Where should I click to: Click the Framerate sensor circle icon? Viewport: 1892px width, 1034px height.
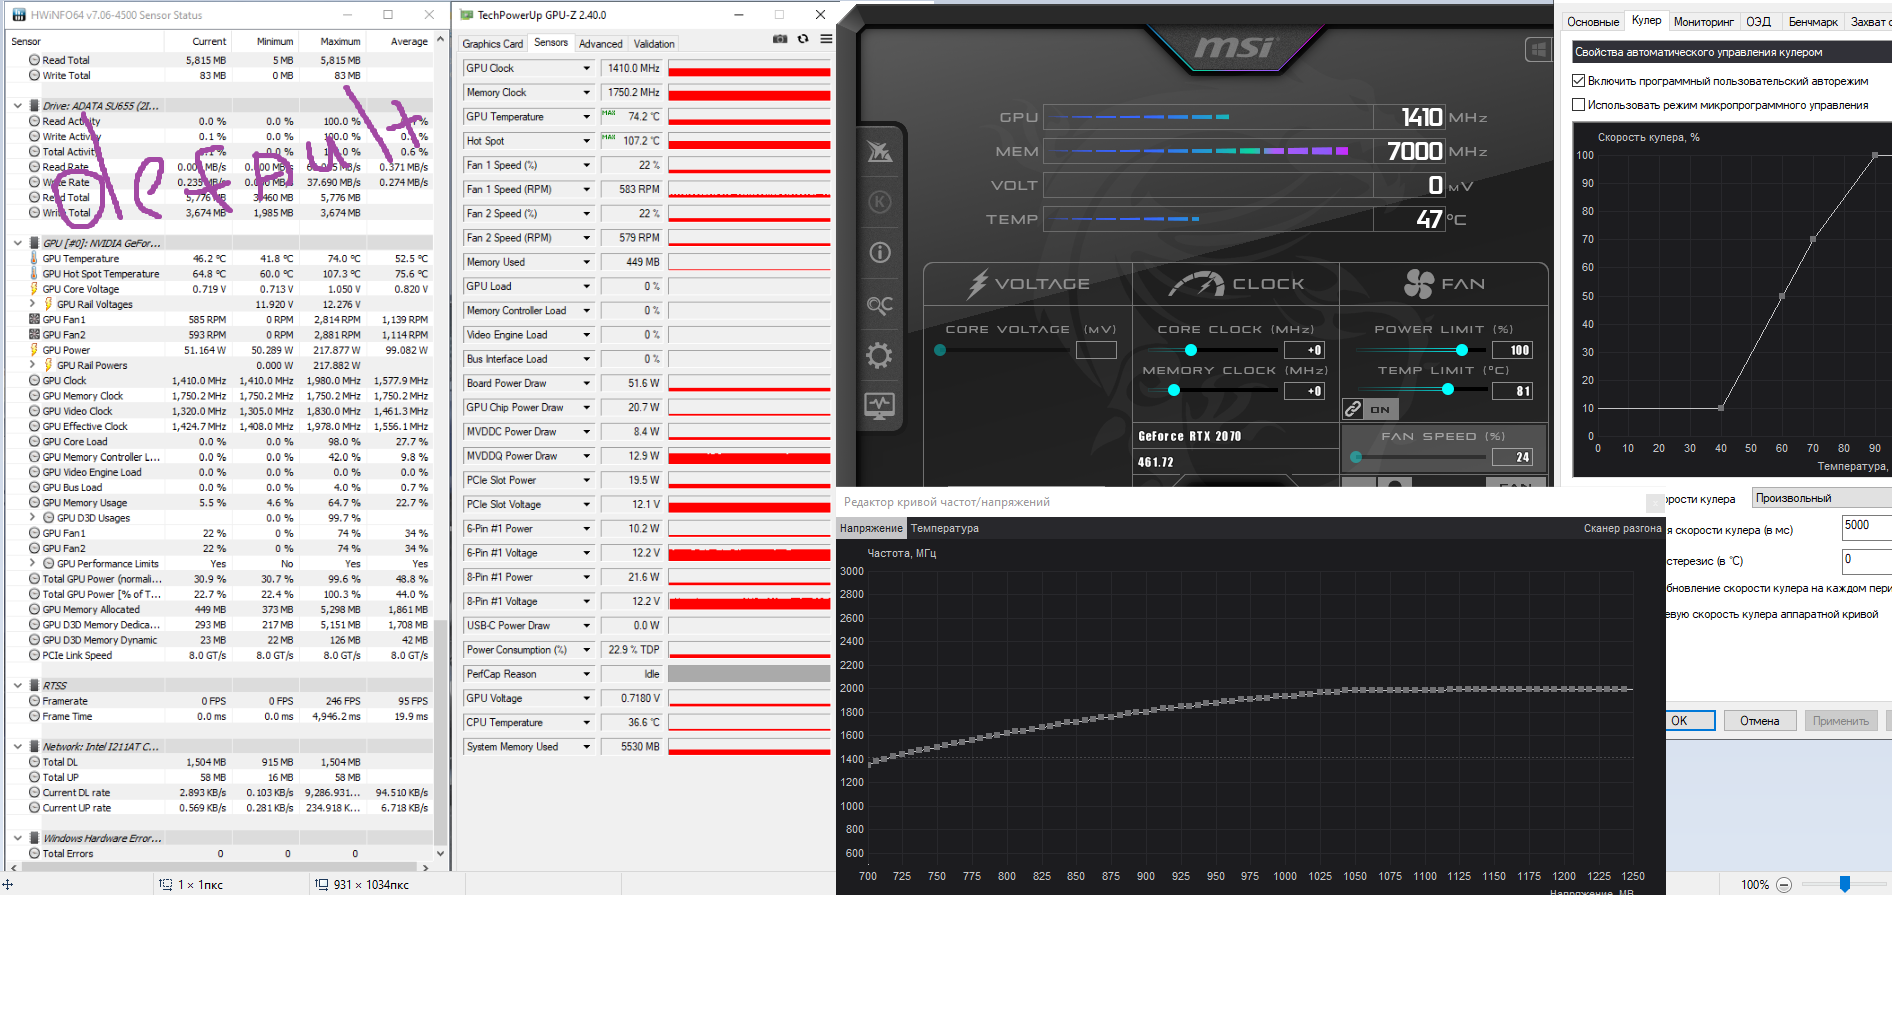click(x=34, y=701)
